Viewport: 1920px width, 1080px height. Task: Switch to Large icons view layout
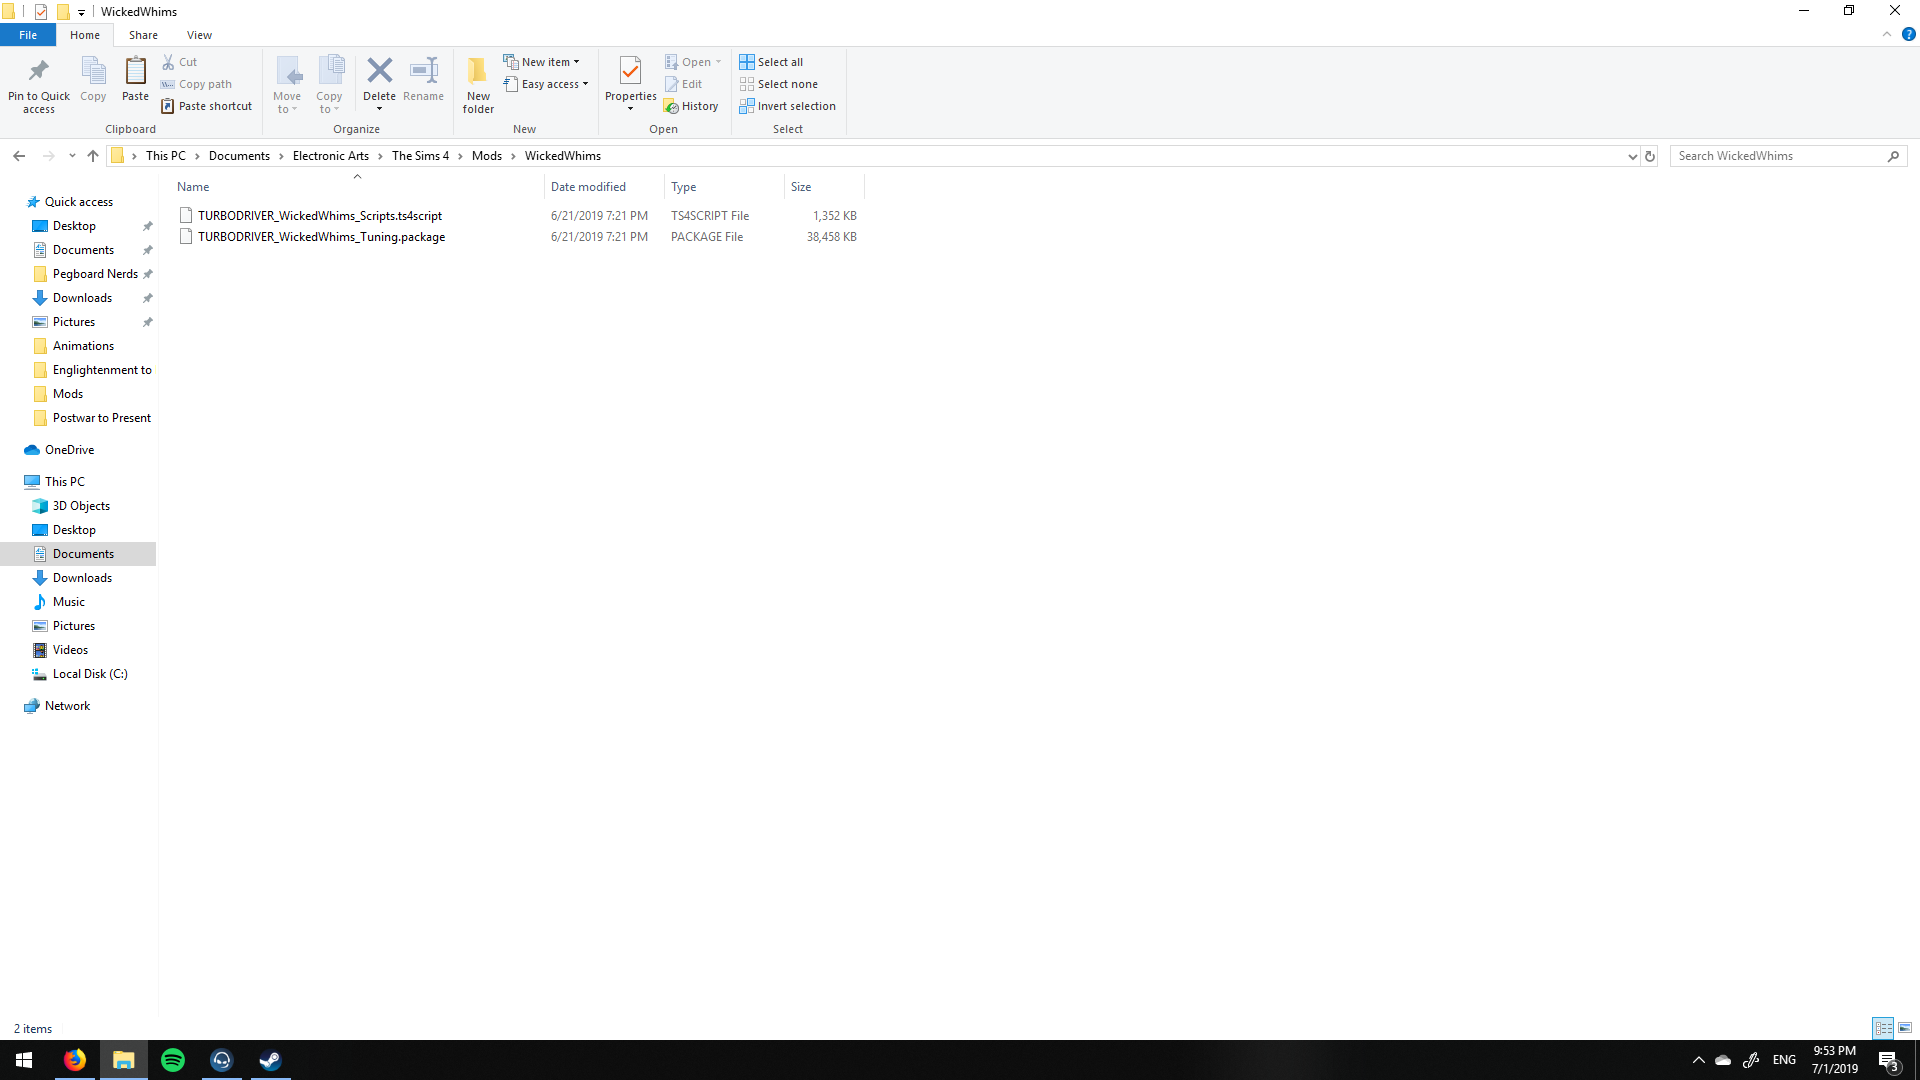(1905, 1028)
